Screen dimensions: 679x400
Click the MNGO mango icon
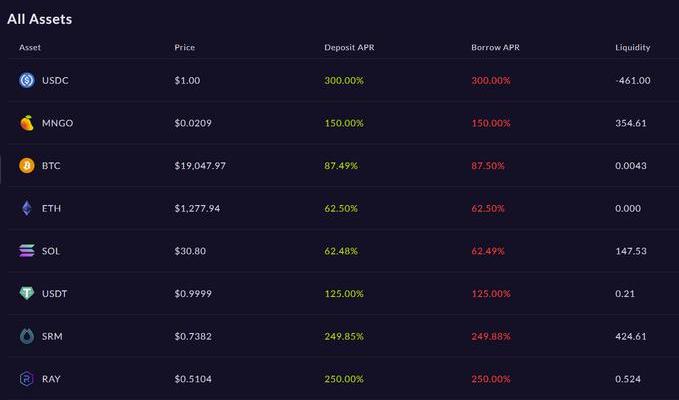pos(27,123)
